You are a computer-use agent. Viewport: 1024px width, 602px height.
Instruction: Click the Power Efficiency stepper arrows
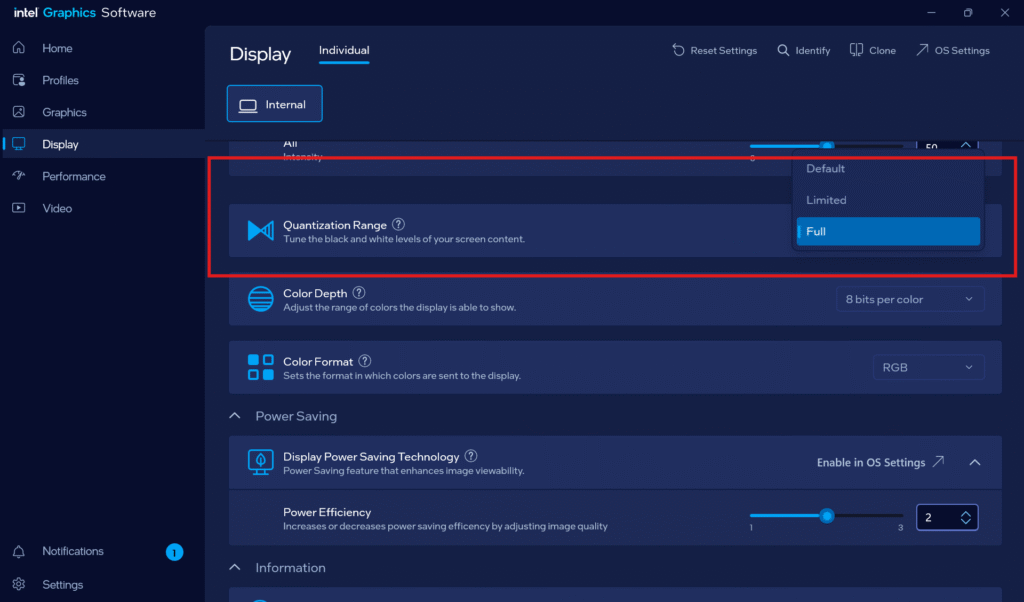pyautogui.click(x=966, y=517)
